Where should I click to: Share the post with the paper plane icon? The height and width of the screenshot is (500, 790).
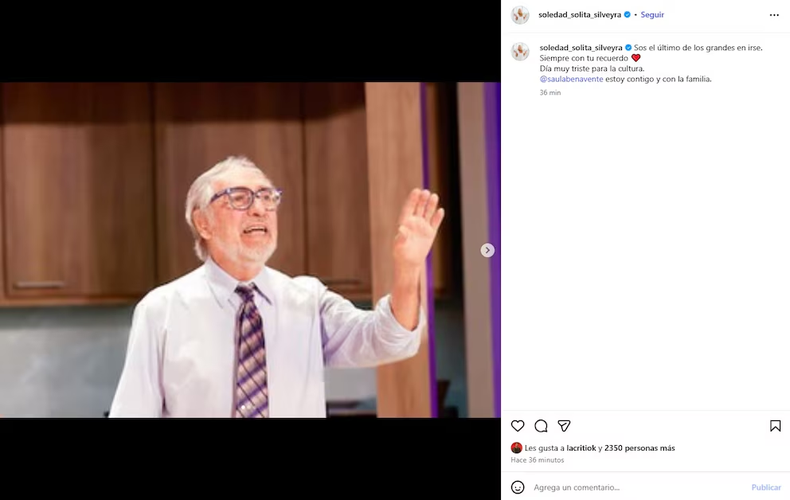pyautogui.click(x=564, y=426)
